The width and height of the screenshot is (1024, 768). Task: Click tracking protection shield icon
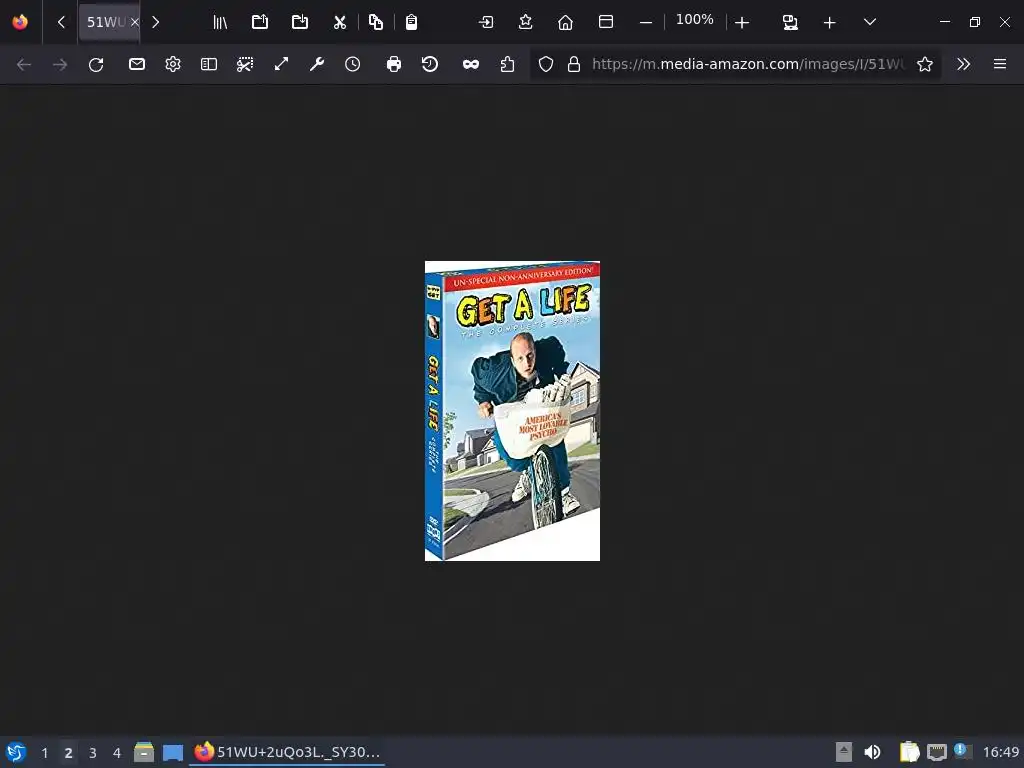pos(546,64)
